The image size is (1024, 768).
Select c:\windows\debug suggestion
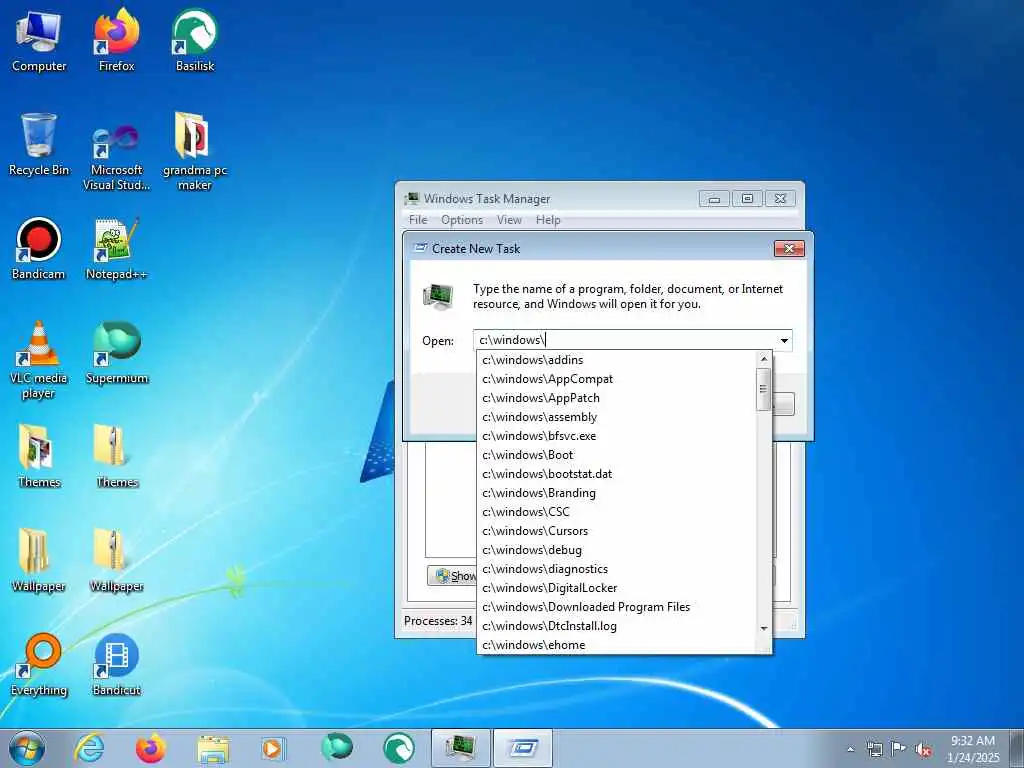coord(616,550)
